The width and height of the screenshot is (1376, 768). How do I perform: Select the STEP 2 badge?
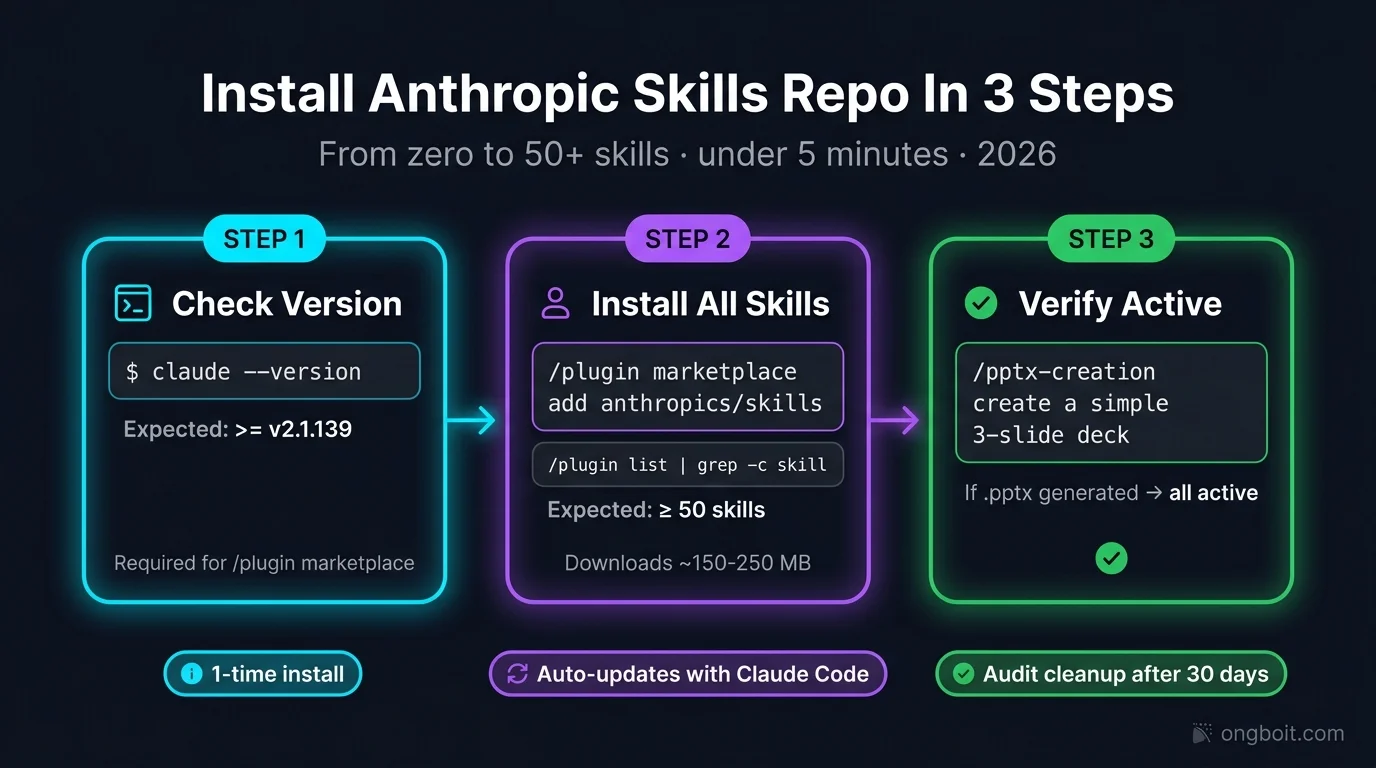[687, 239]
